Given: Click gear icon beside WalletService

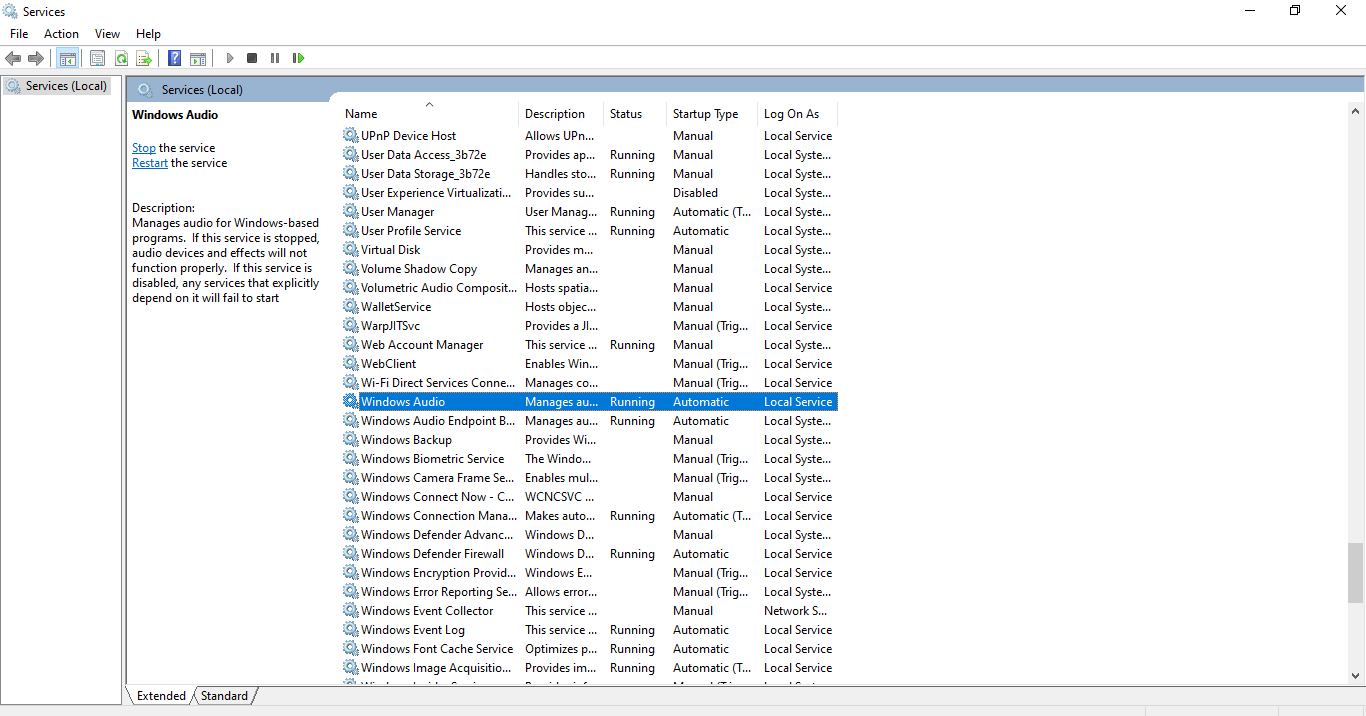Looking at the screenshot, I should point(350,306).
